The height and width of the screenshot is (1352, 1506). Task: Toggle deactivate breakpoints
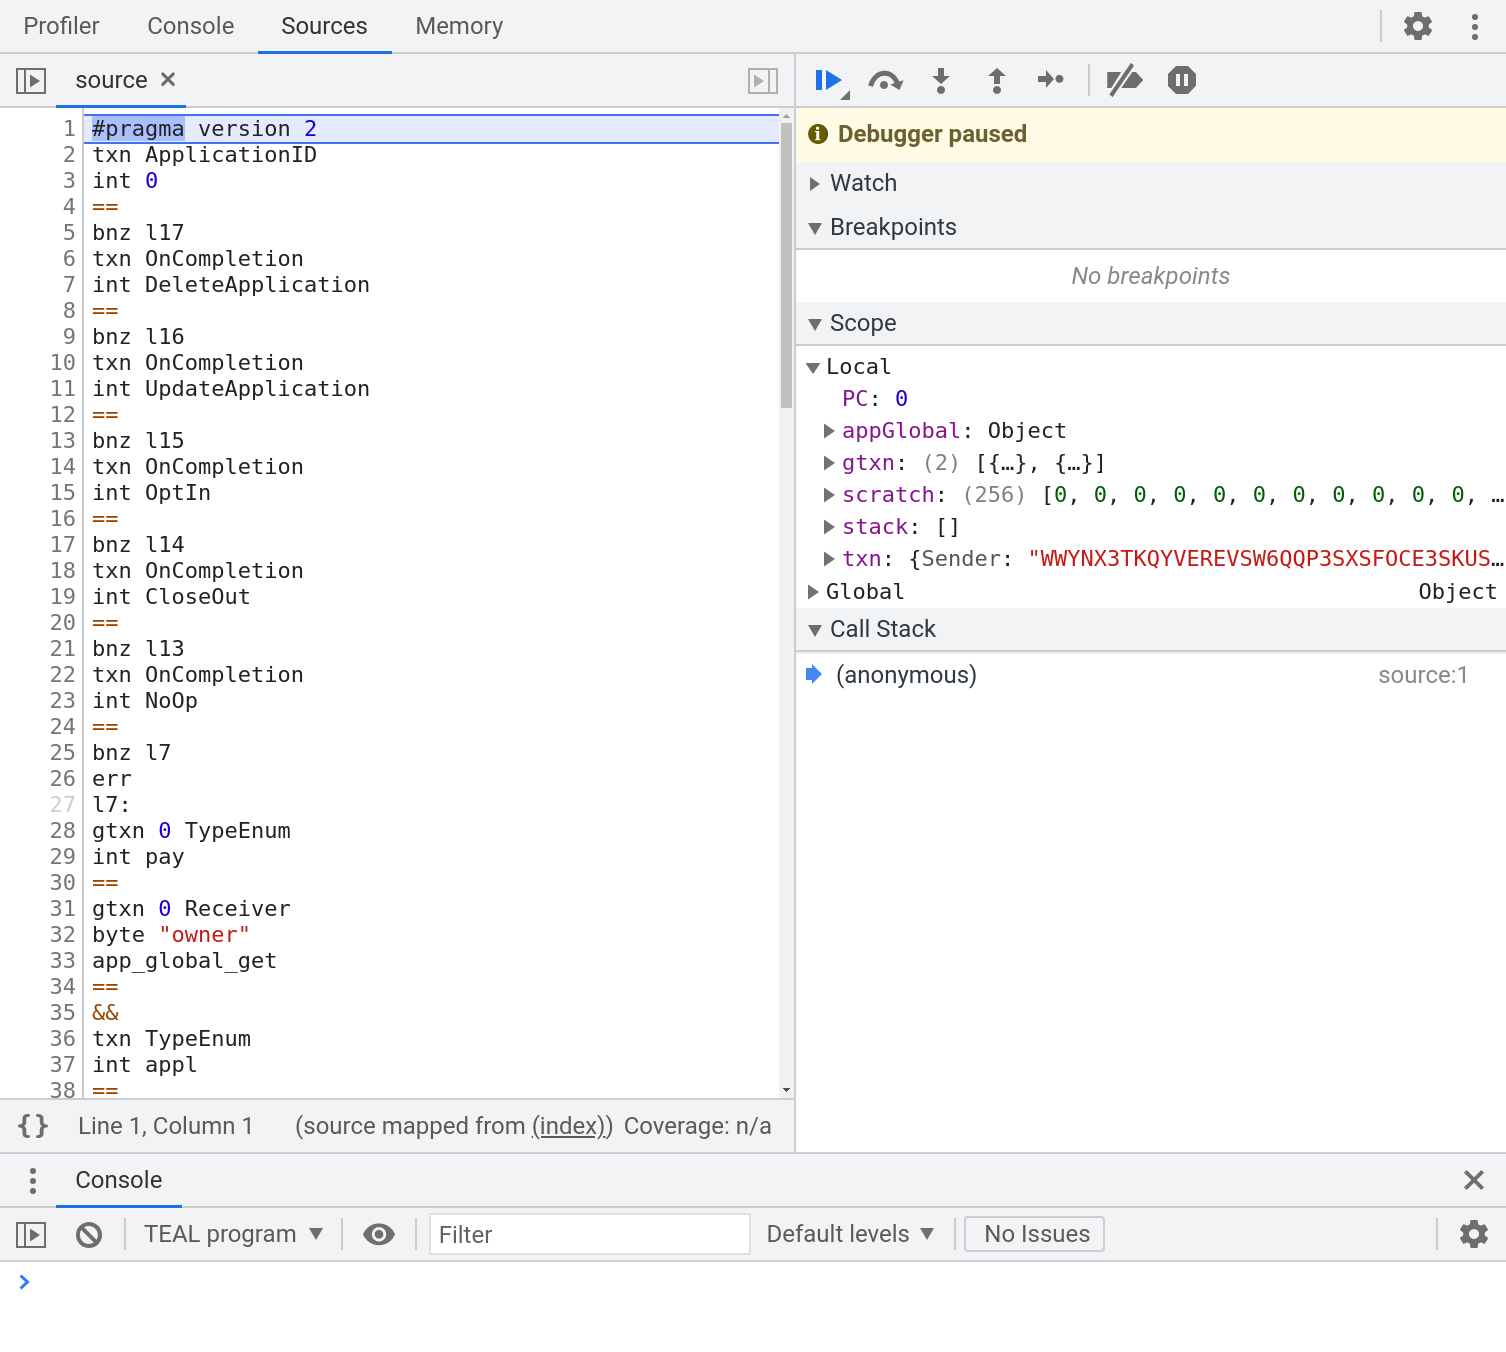pos(1124,81)
